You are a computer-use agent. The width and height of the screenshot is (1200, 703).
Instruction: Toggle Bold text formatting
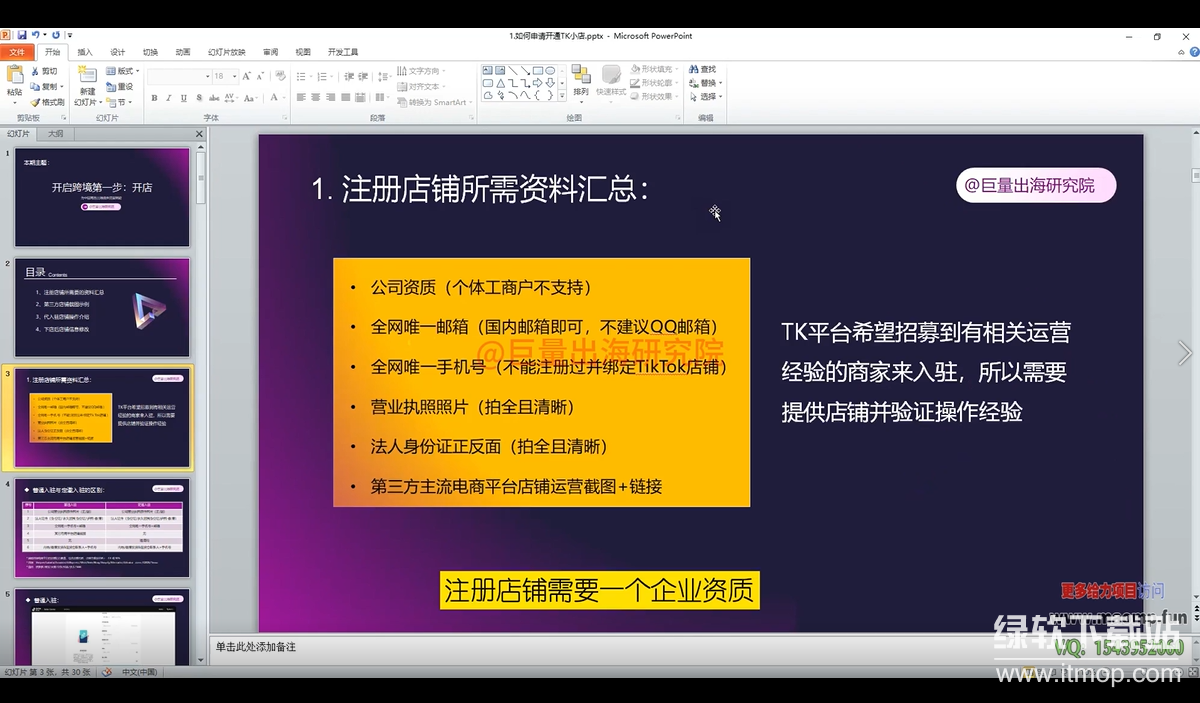(154, 98)
